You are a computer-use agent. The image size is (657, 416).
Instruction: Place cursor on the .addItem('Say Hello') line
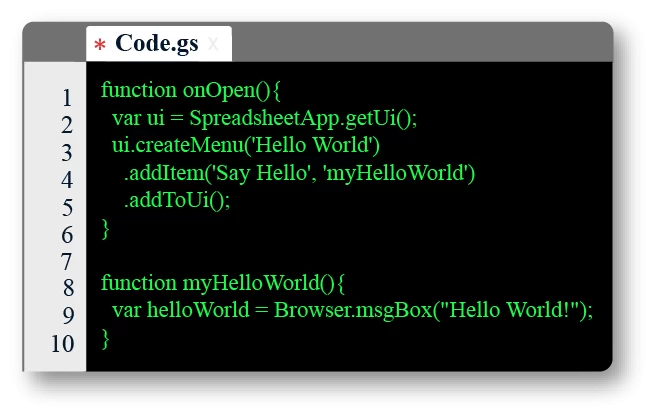[x=299, y=173]
